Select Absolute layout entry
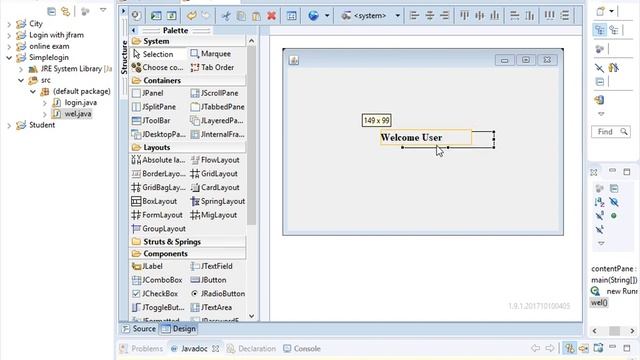This screenshot has height=360, width=640. (x=158, y=160)
